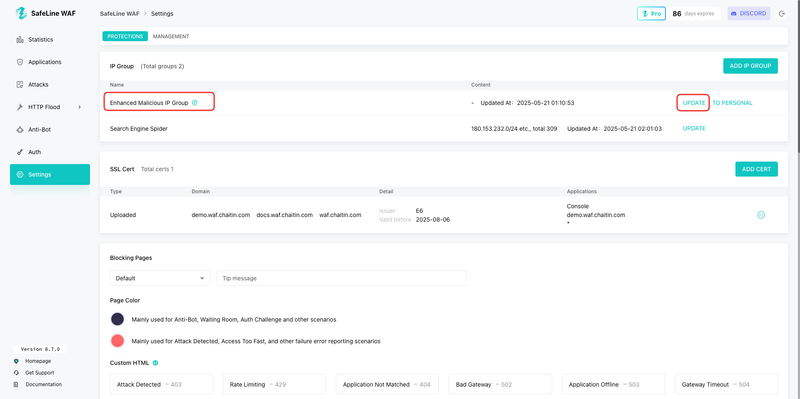Click the Documentation file icon
Image resolution: width=800 pixels, height=399 pixels.
[x=16, y=384]
